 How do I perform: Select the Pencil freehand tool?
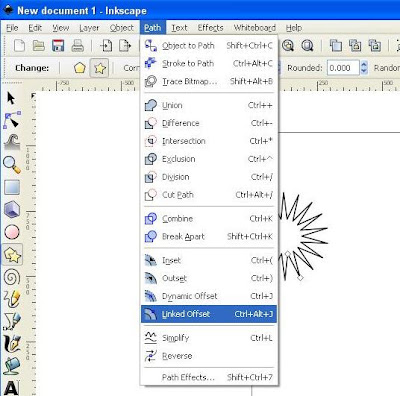pos(12,299)
